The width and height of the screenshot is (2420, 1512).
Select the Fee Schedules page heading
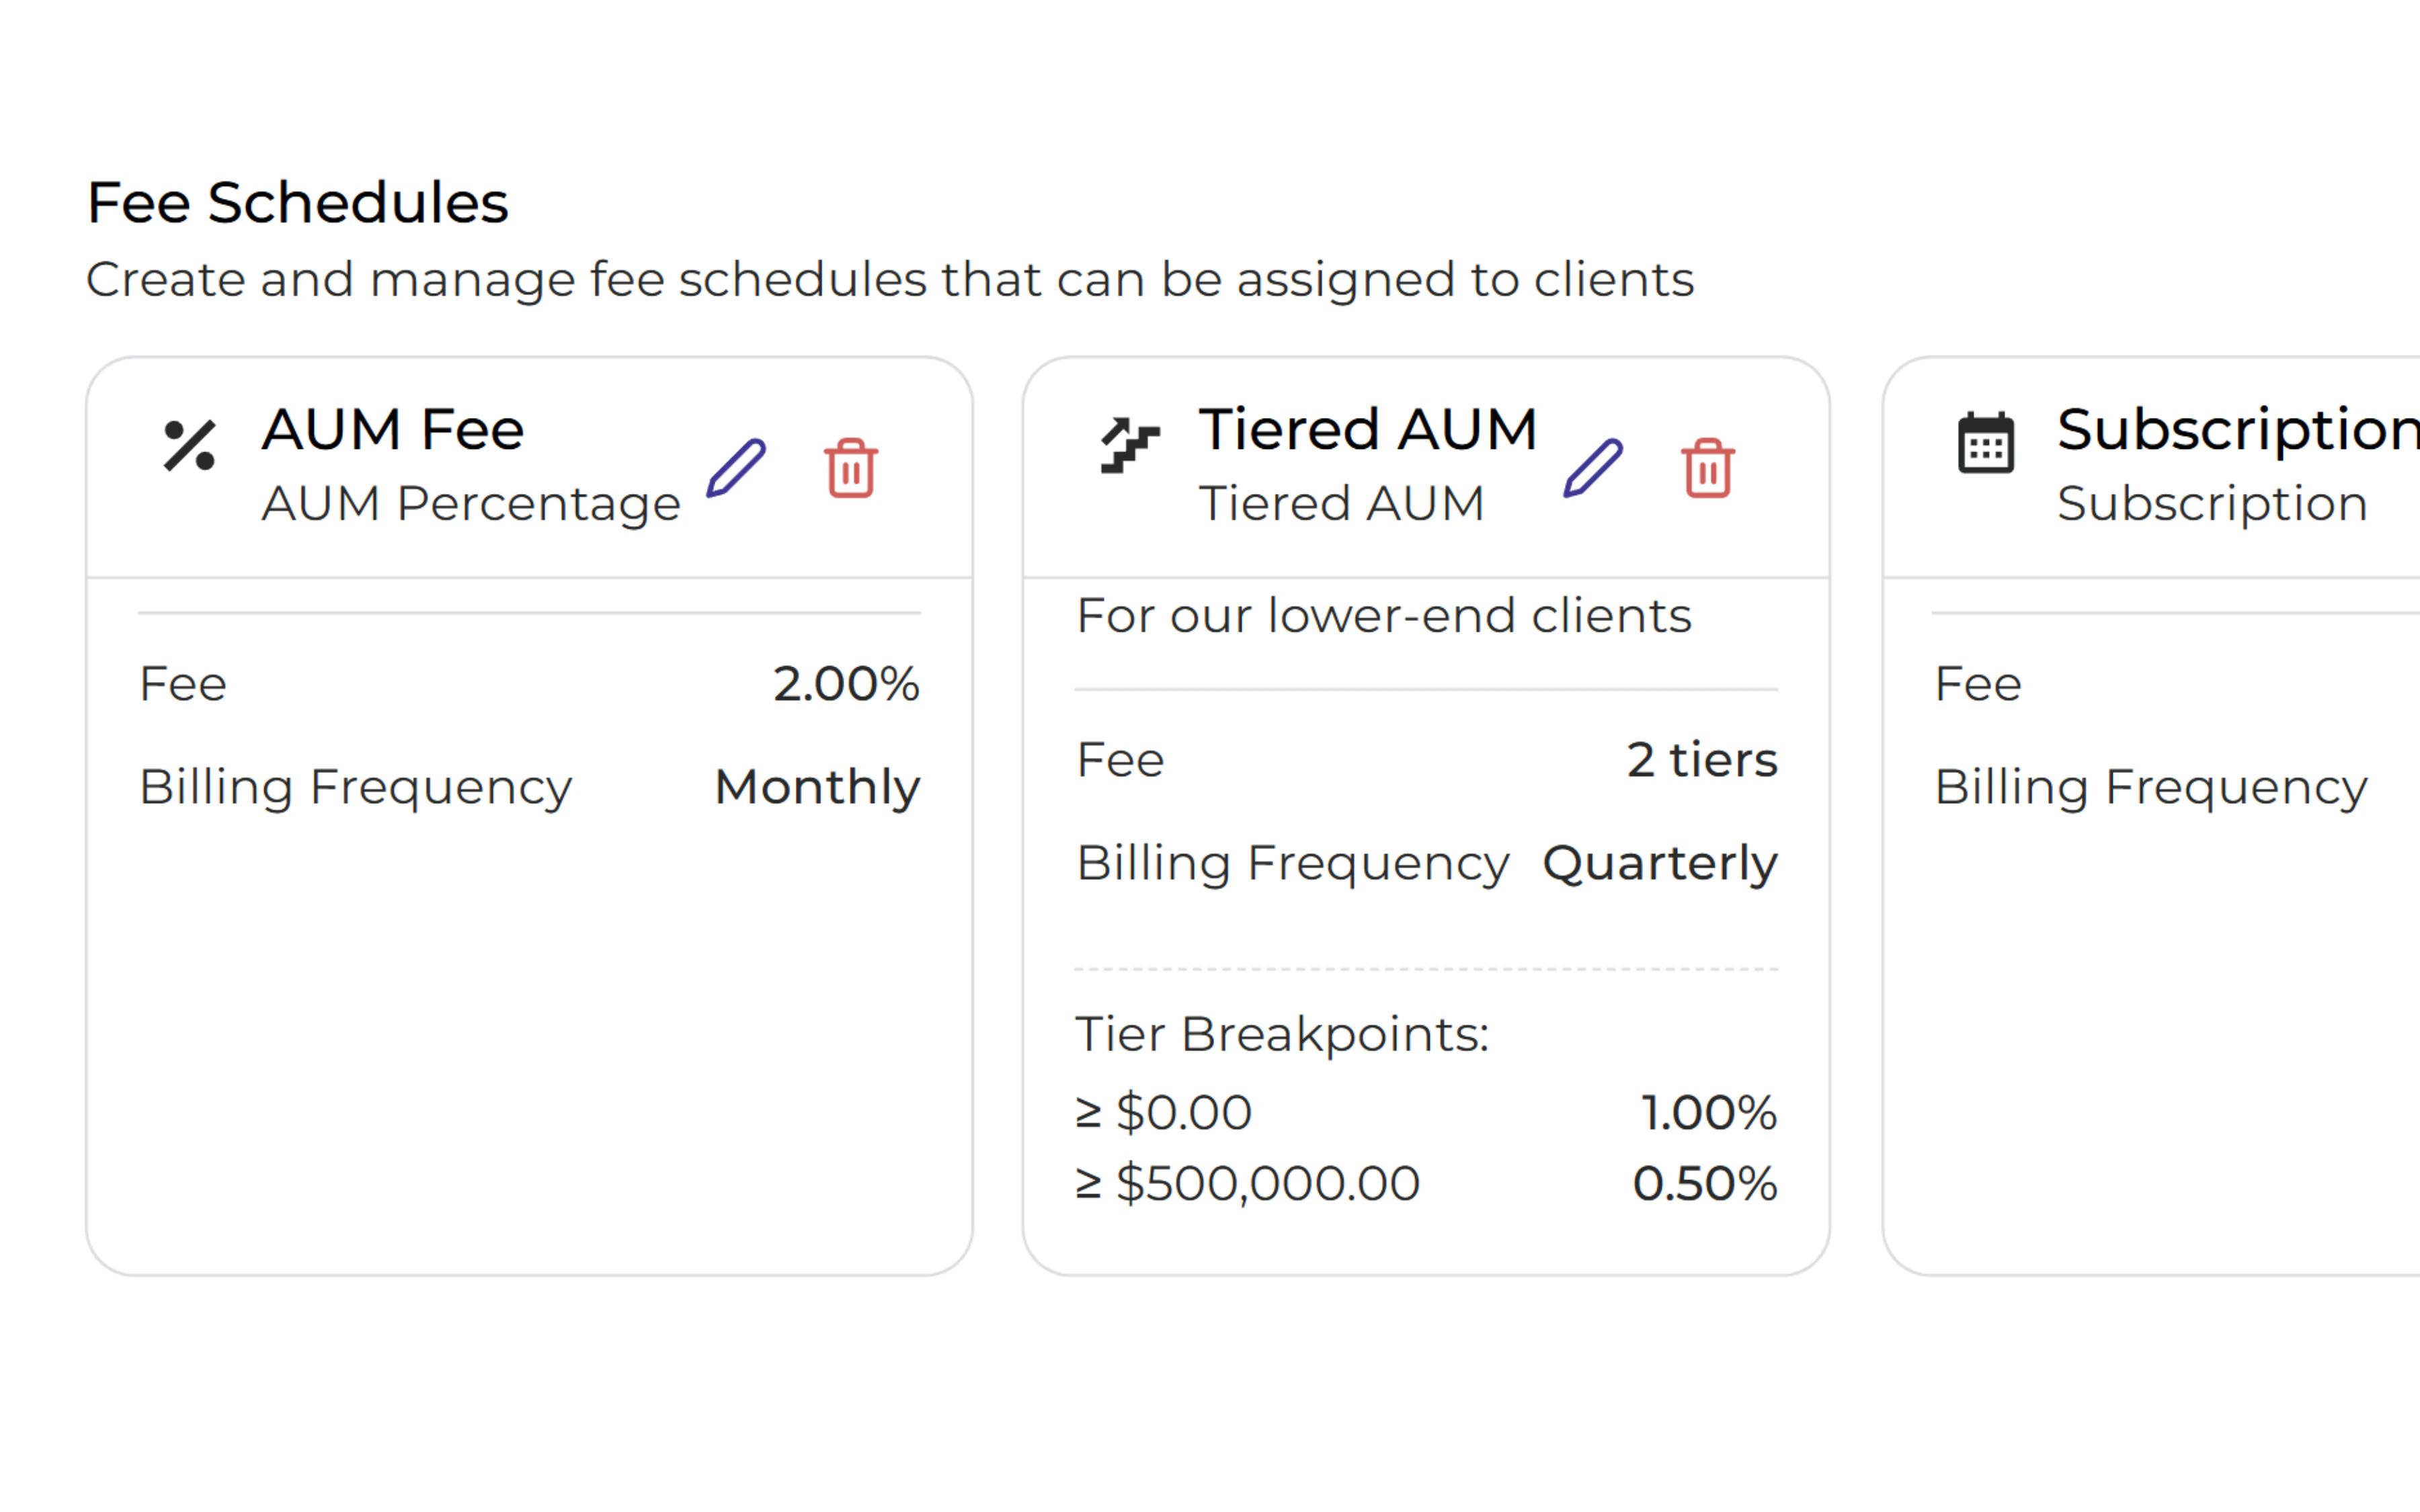(297, 202)
